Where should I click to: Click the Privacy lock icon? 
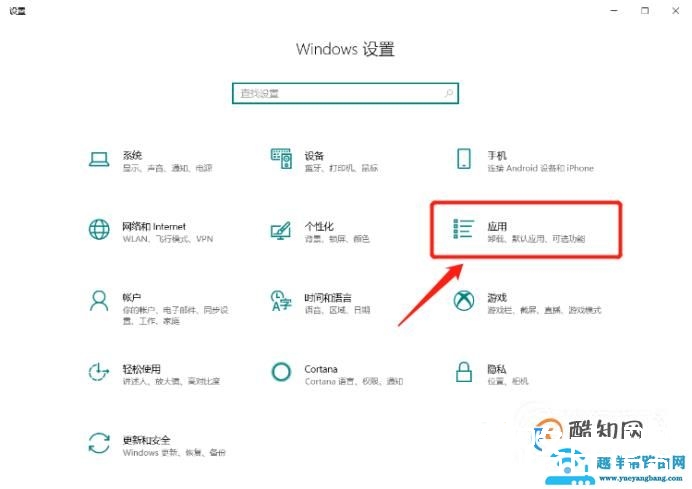coord(464,372)
